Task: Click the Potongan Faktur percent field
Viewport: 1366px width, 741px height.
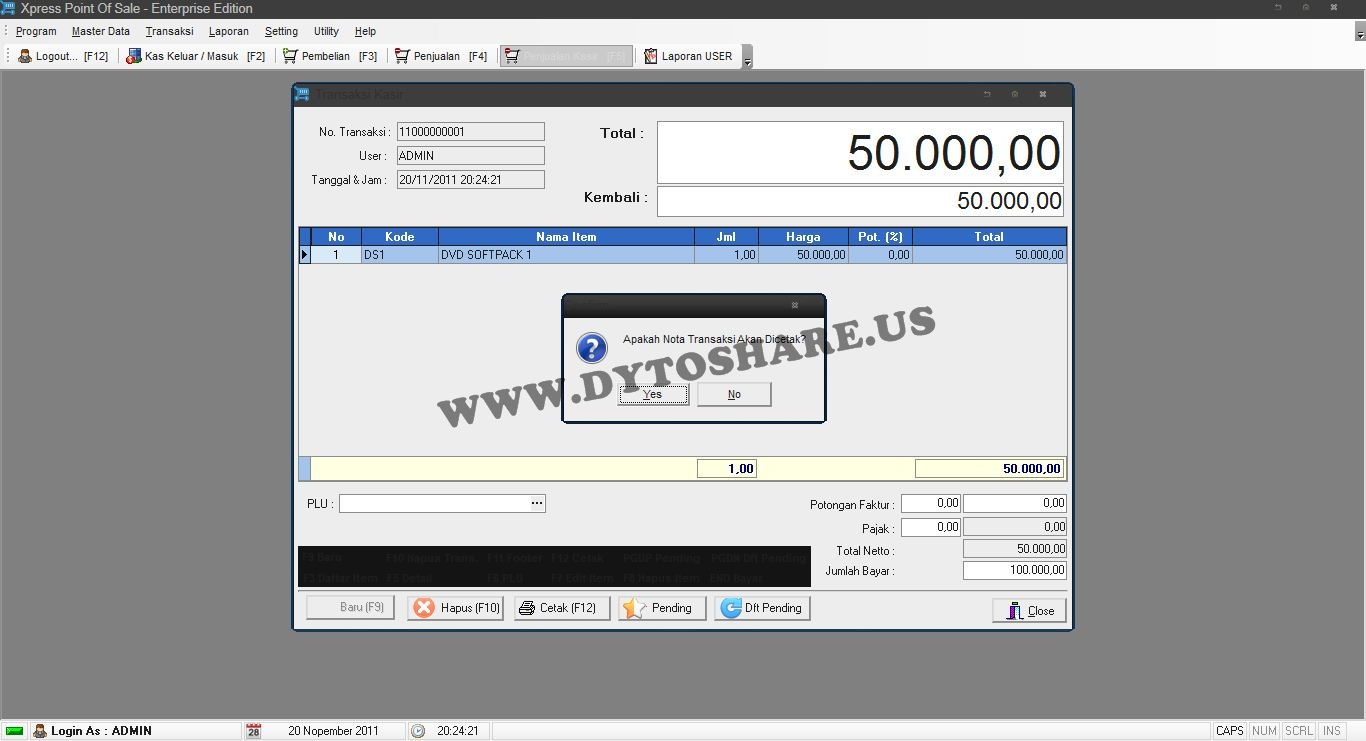Action: coord(931,503)
